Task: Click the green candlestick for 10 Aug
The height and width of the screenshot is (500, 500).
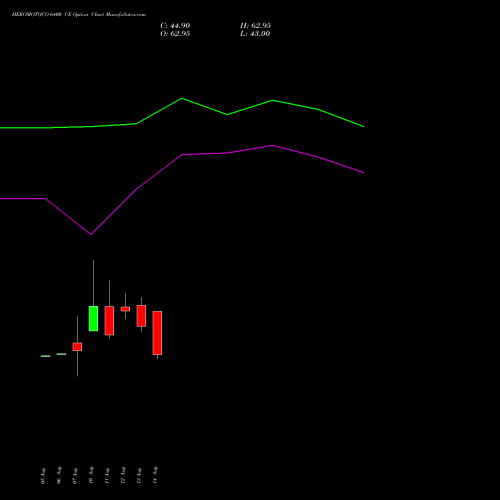Action: pyautogui.click(x=93, y=318)
